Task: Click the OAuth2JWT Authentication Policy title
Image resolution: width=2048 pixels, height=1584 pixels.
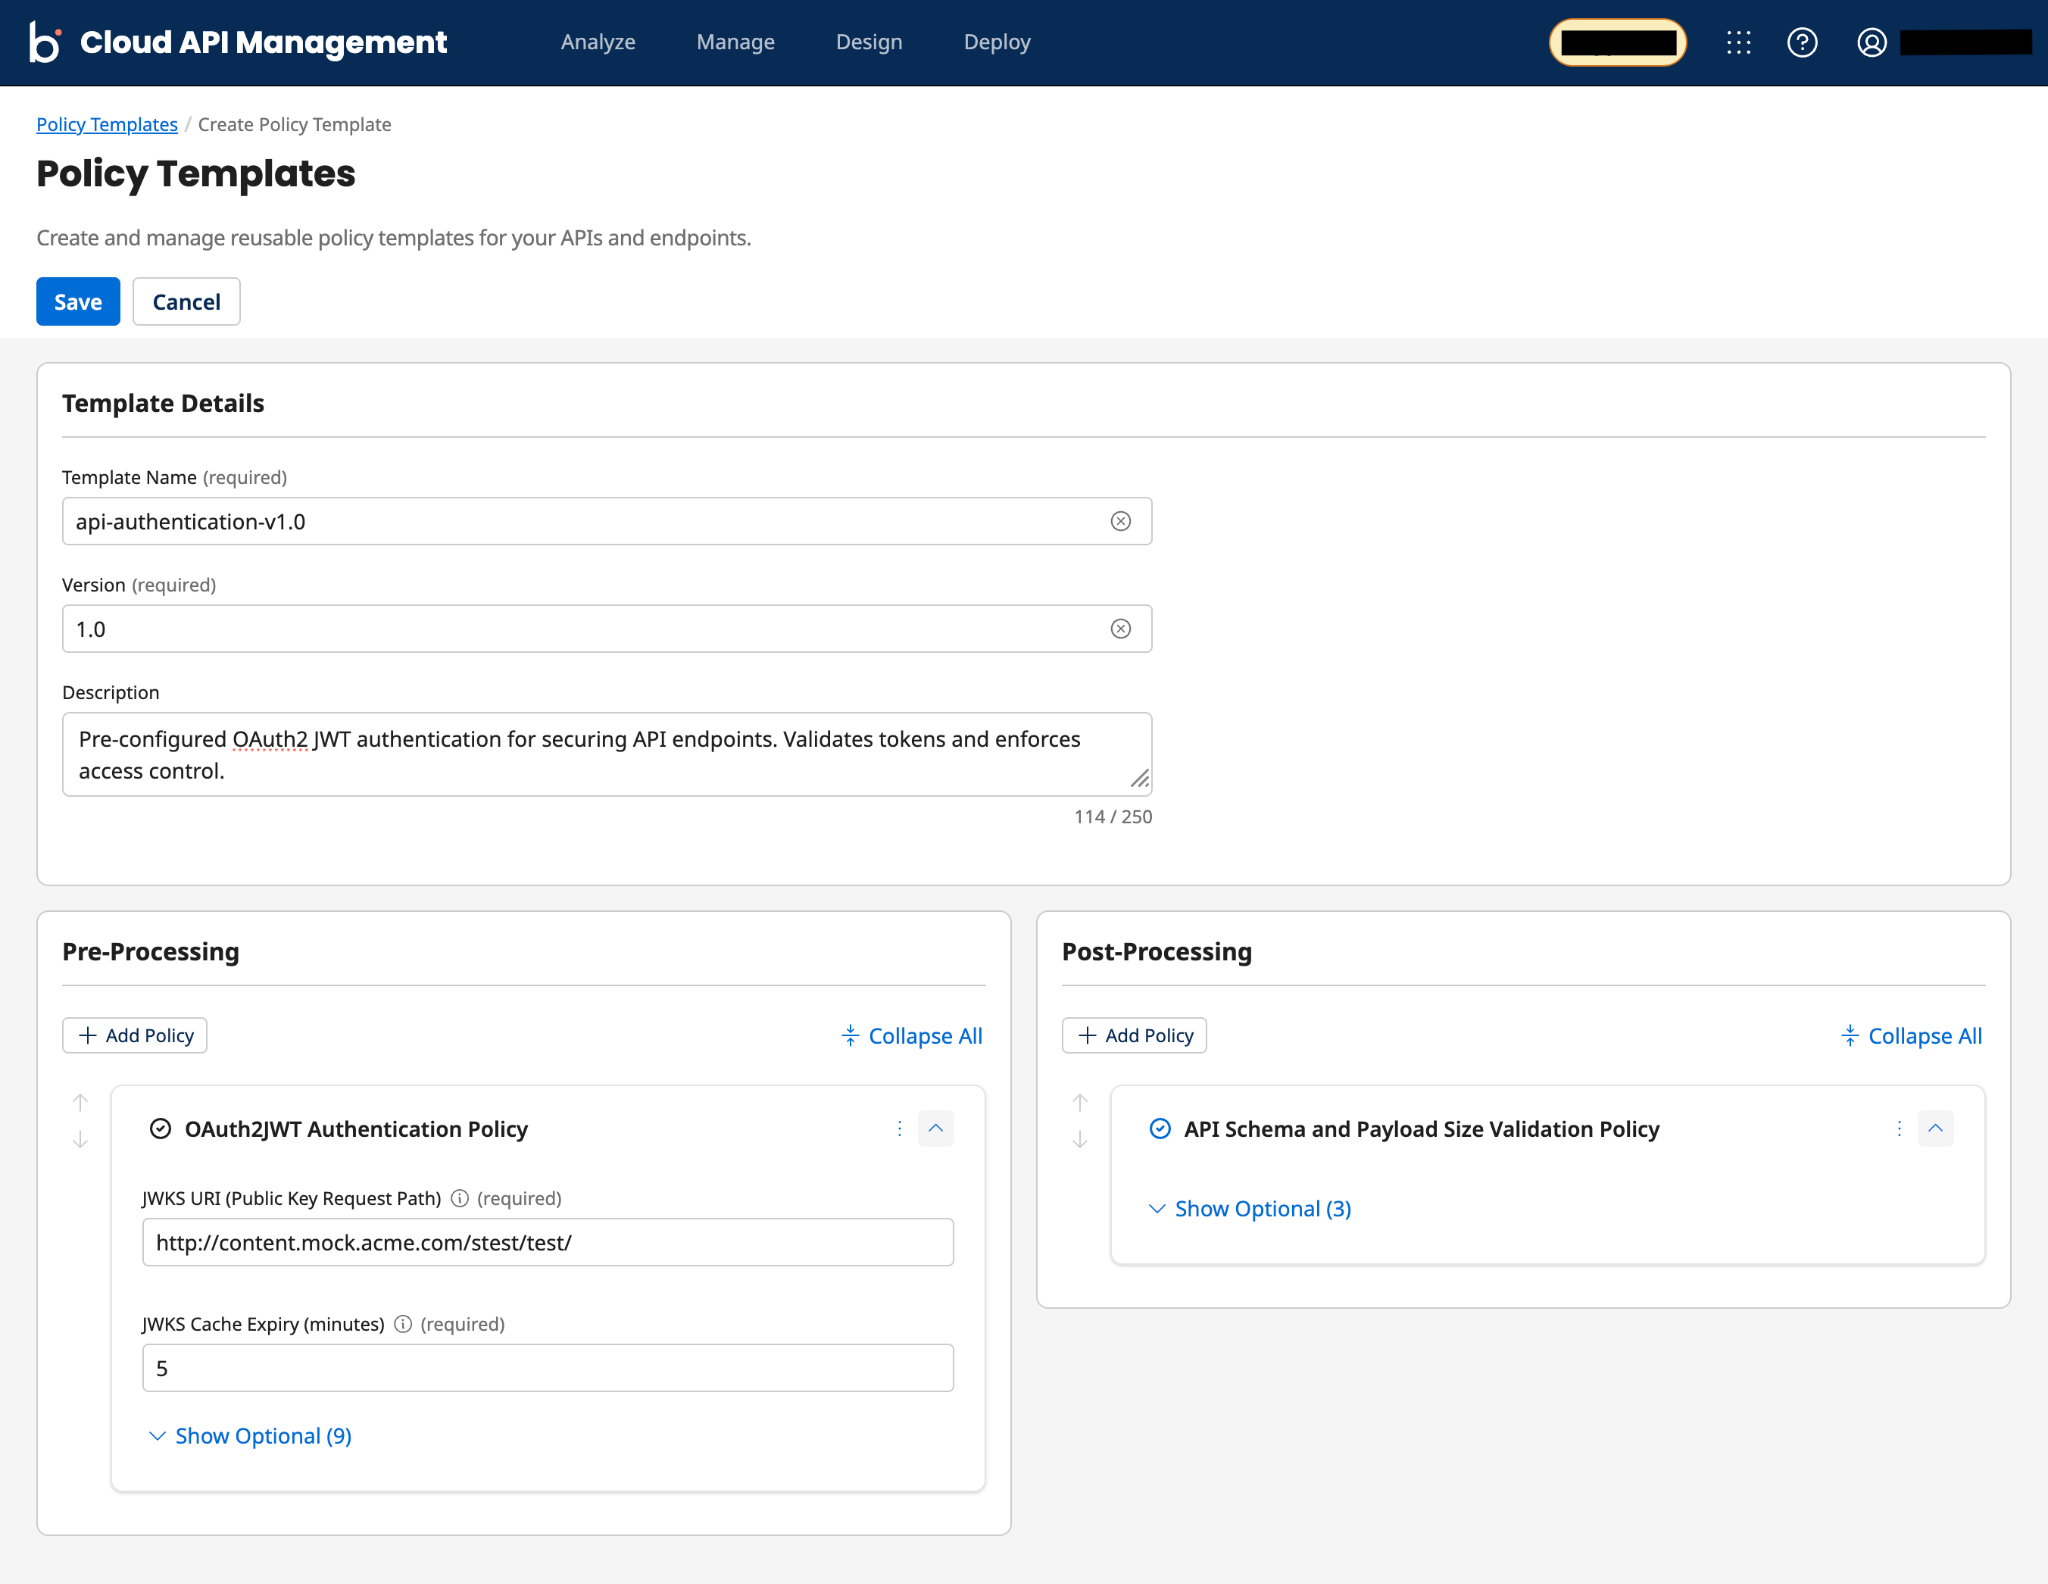Action: (356, 1129)
